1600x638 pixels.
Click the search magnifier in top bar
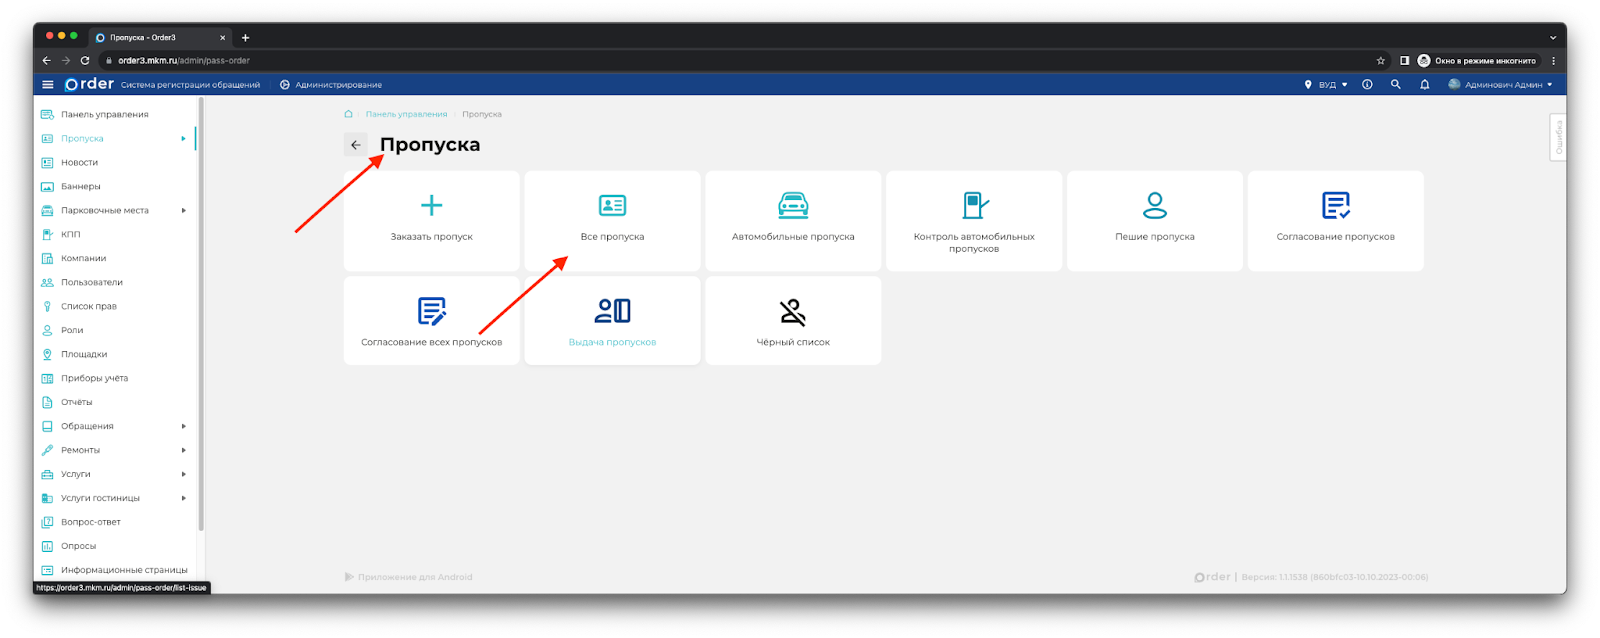click(1395, 85)
